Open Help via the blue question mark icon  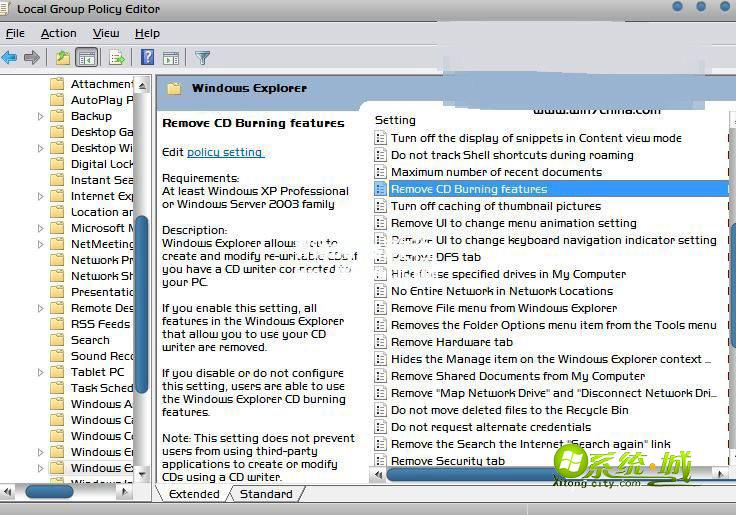pyautogui.click(x=147, y=58)
